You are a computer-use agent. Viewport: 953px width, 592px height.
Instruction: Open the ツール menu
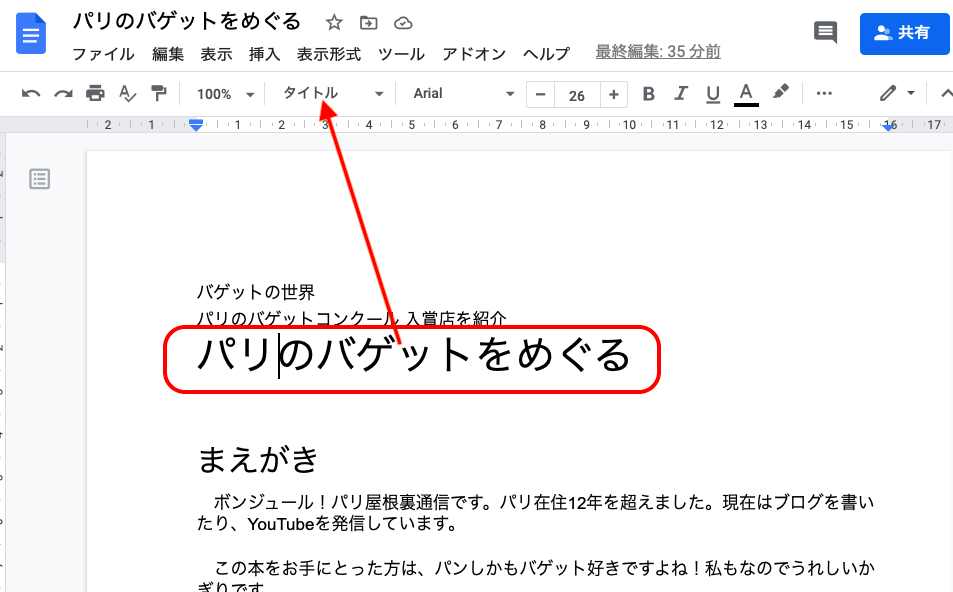401,54
